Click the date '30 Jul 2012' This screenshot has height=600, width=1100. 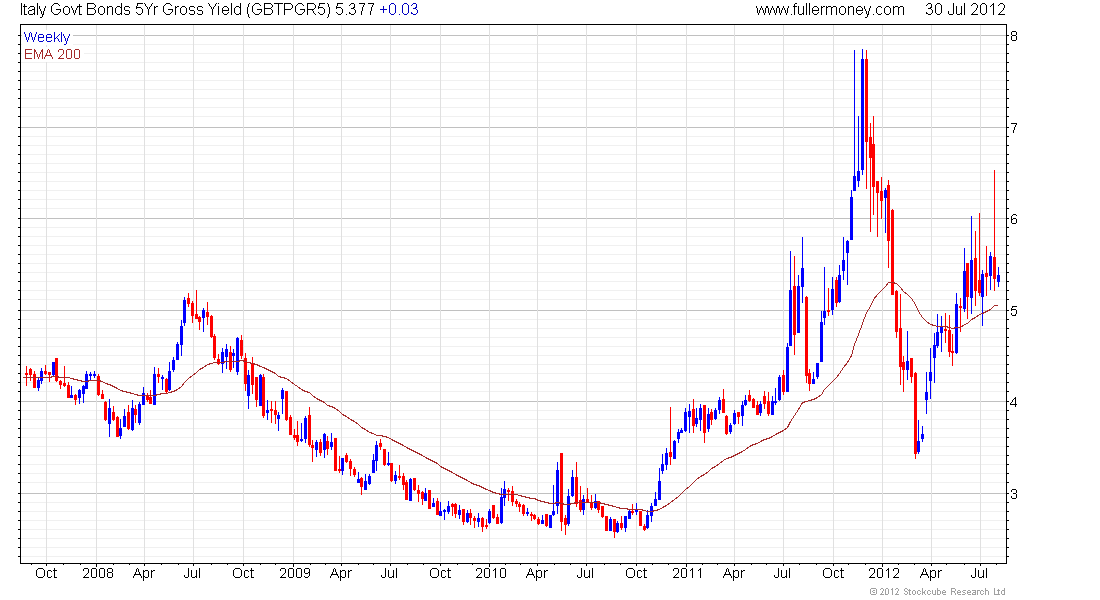coord(965,10)
